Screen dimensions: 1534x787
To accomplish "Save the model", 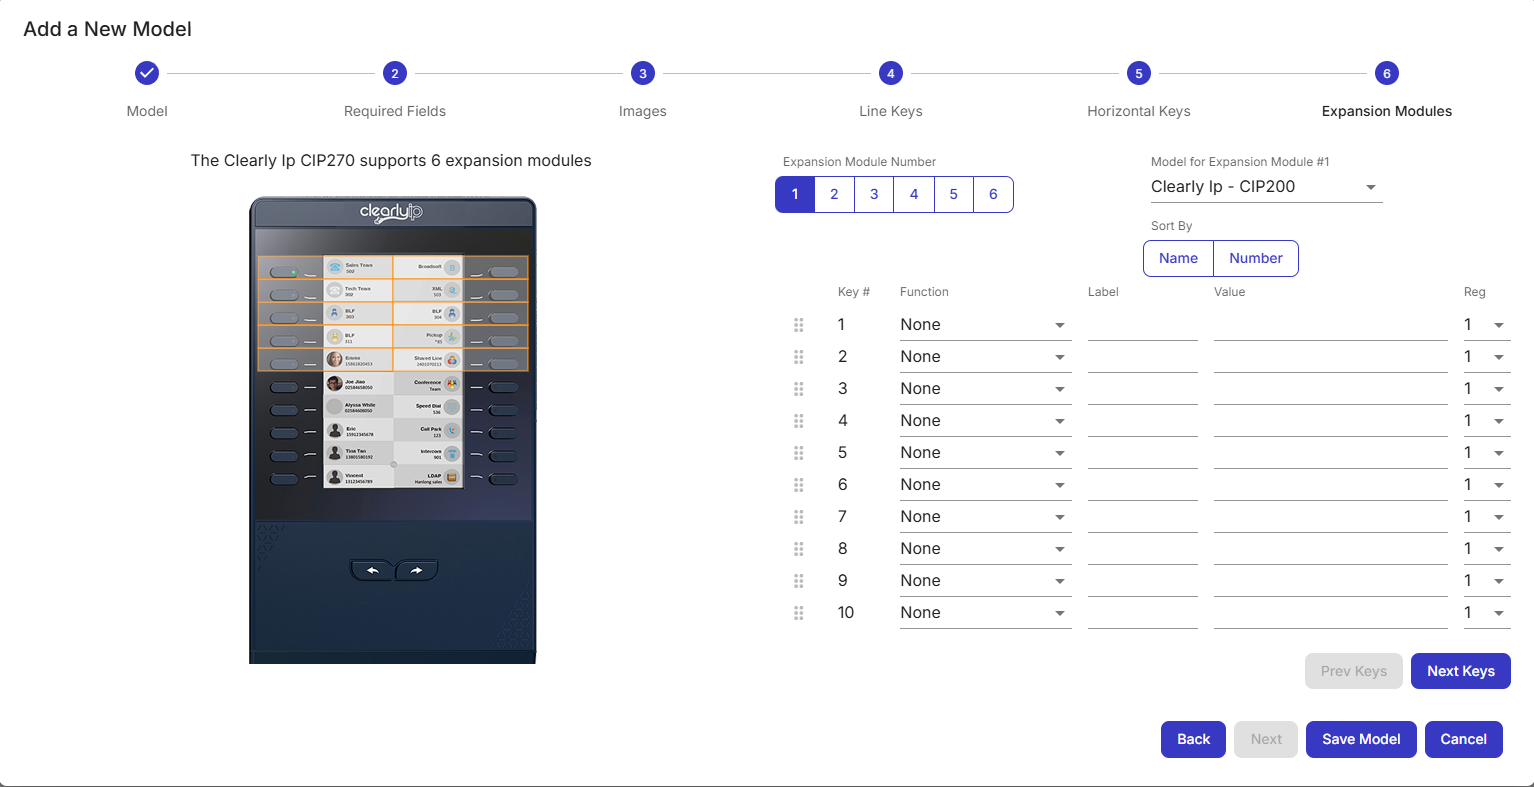I will tap(1361, 739).
